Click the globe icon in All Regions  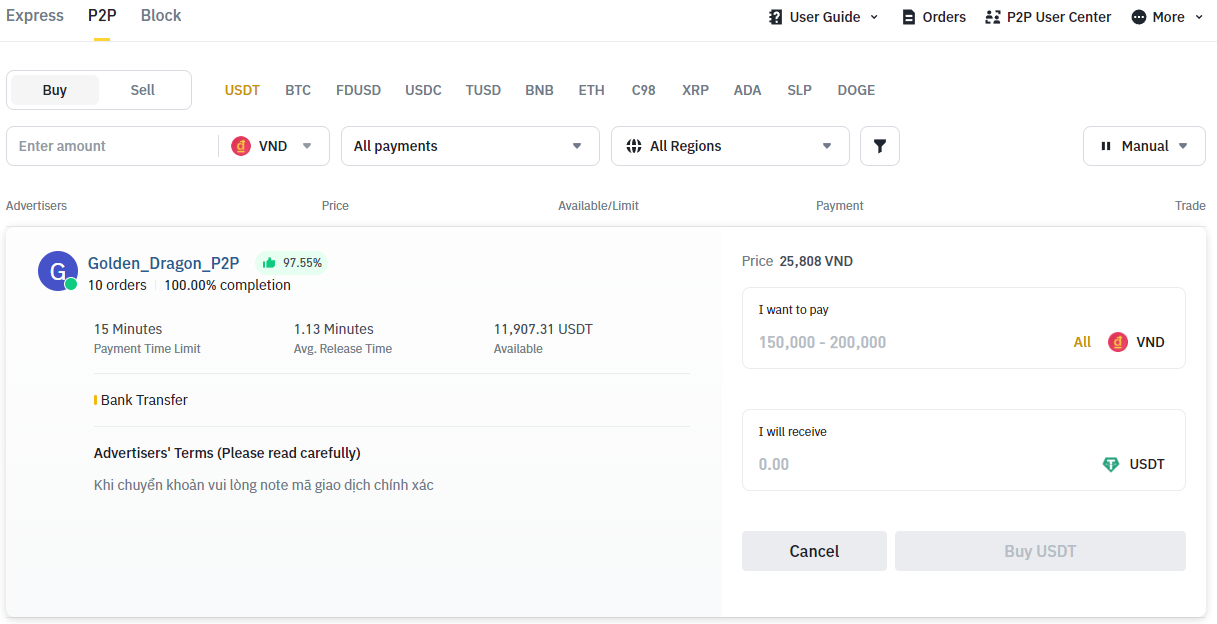[633, 146]
